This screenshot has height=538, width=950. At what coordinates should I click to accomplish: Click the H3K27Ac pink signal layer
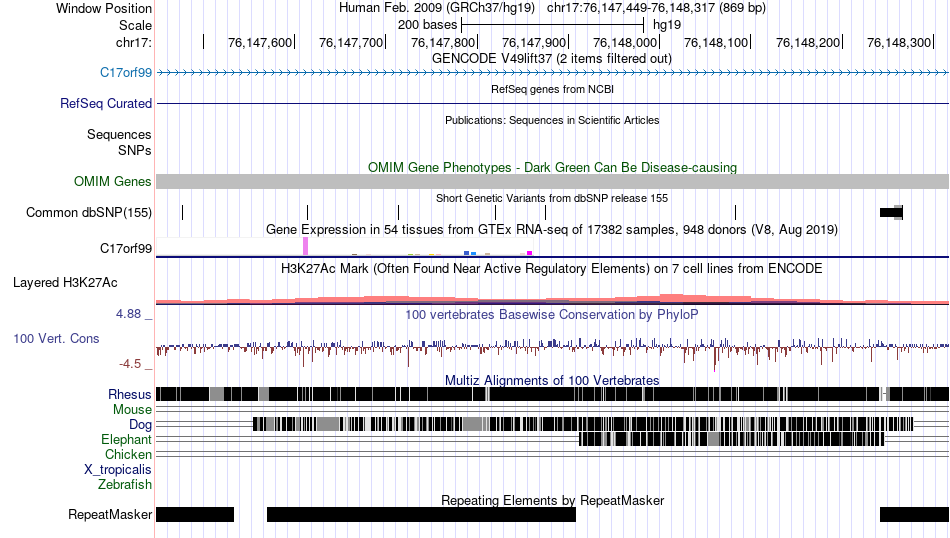pos(553,299)
